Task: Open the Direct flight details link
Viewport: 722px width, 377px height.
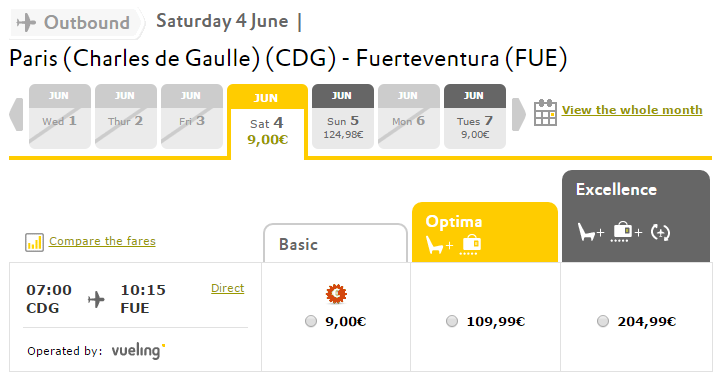Action: (x=227, y=288)
